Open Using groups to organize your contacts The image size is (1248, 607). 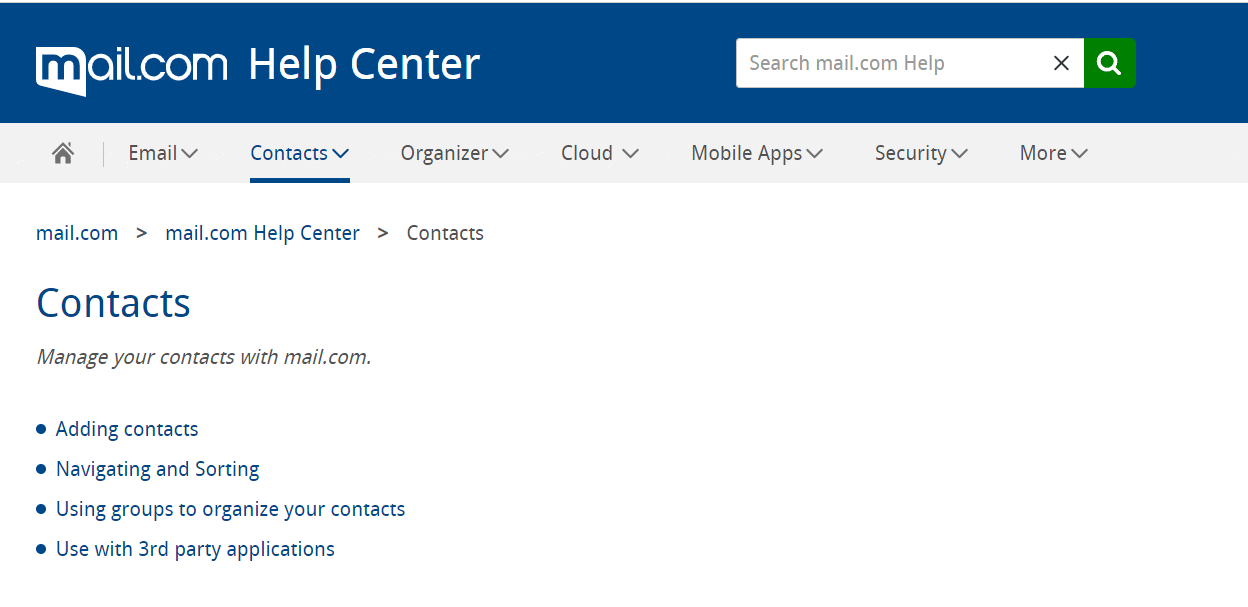pyautogui.click(x=231, y=509)
